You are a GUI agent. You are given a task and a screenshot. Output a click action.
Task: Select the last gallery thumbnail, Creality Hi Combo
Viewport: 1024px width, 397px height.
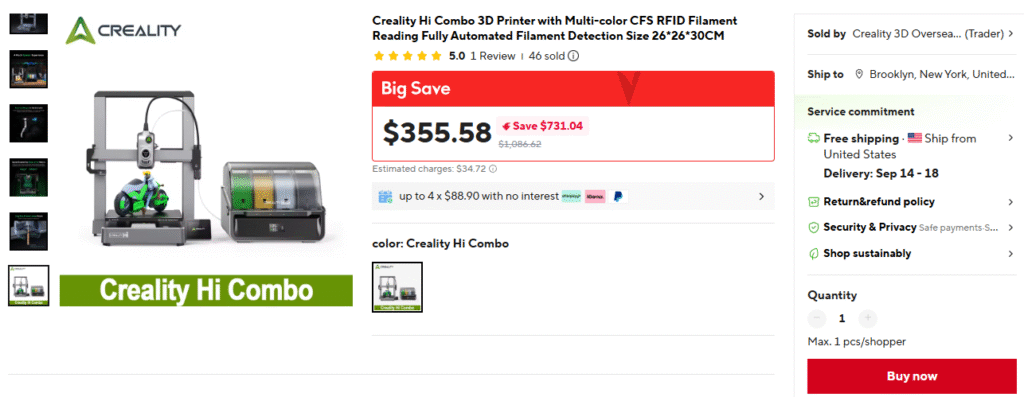click(x=28, y=285)
